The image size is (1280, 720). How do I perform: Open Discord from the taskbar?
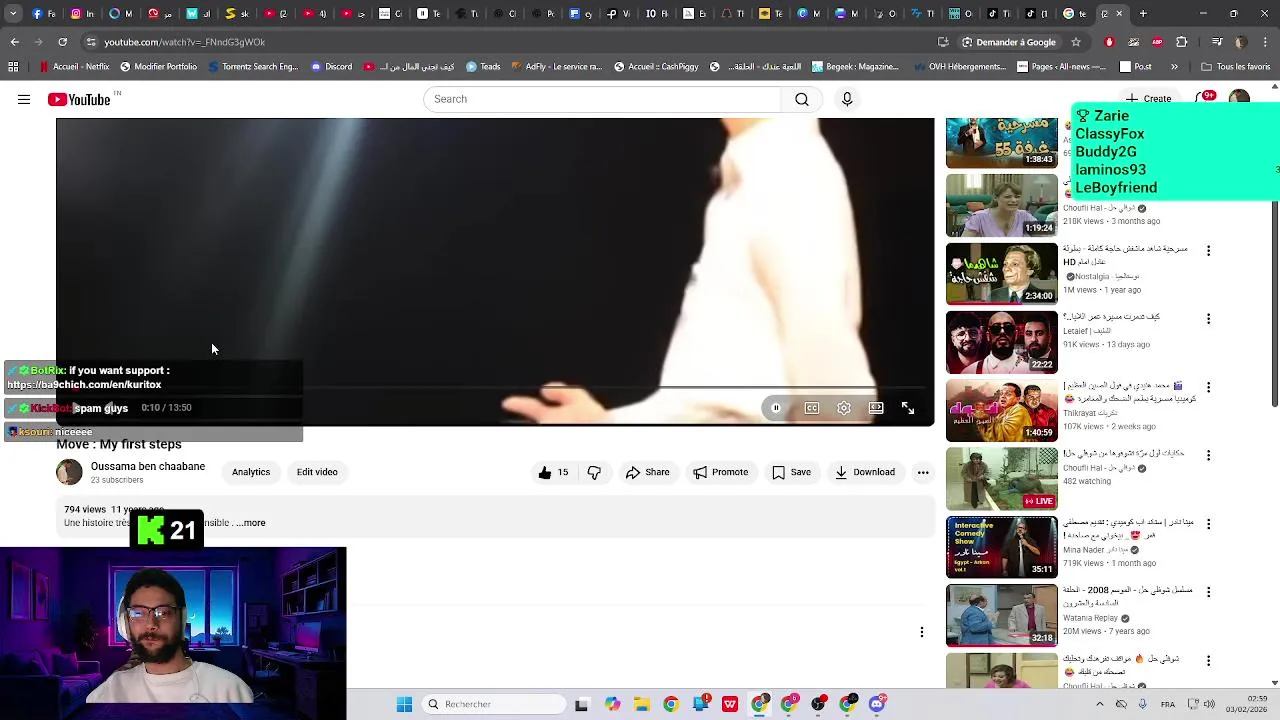(877, 704)
